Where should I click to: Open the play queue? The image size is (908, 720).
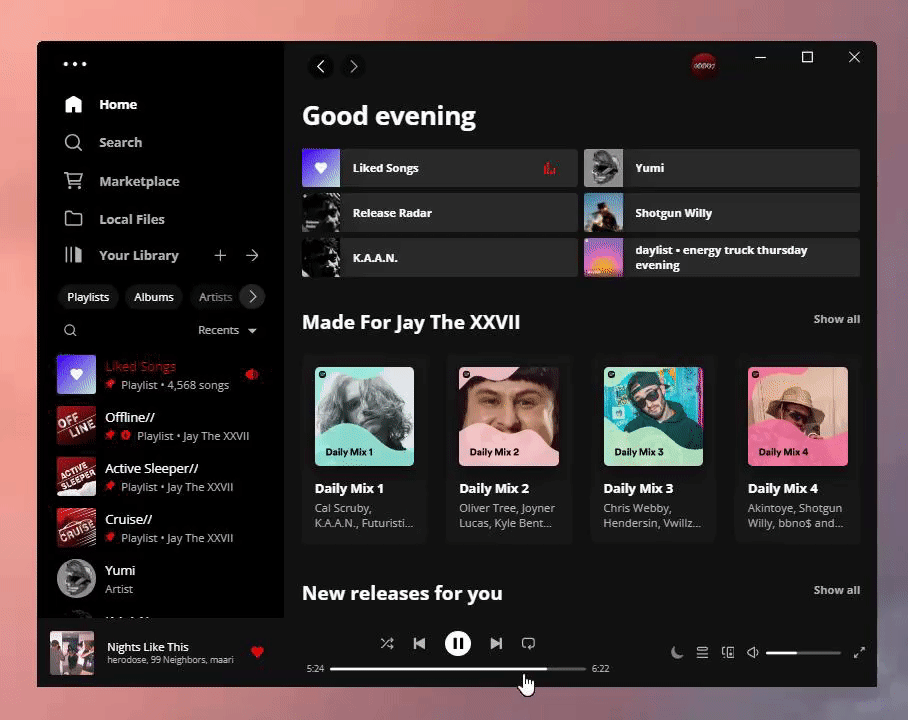pyautogui.click(x=702, y=653)
